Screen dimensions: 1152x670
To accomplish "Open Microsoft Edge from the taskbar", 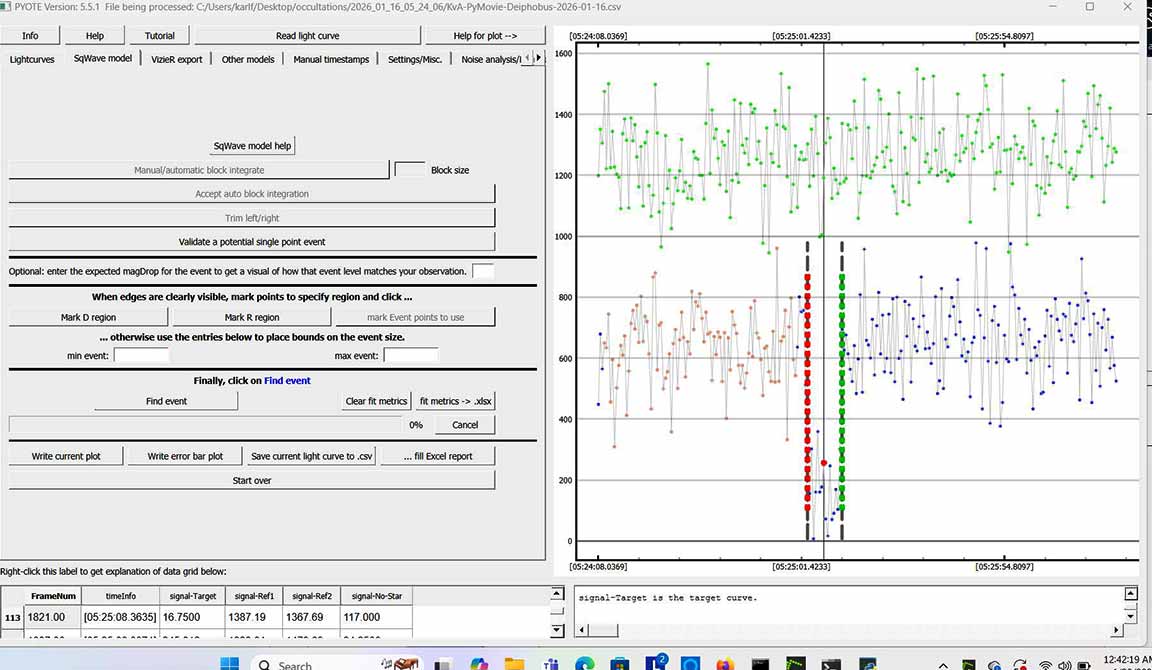I will tap(585, 664).
